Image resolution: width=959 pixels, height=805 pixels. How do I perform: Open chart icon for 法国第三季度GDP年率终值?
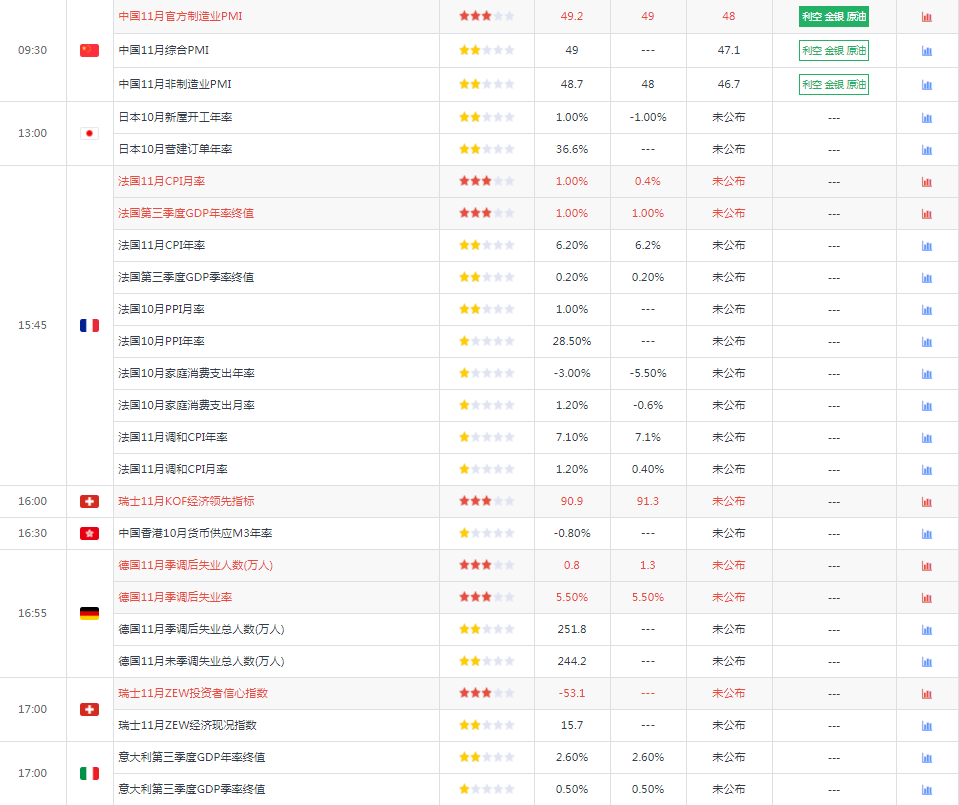927,214
